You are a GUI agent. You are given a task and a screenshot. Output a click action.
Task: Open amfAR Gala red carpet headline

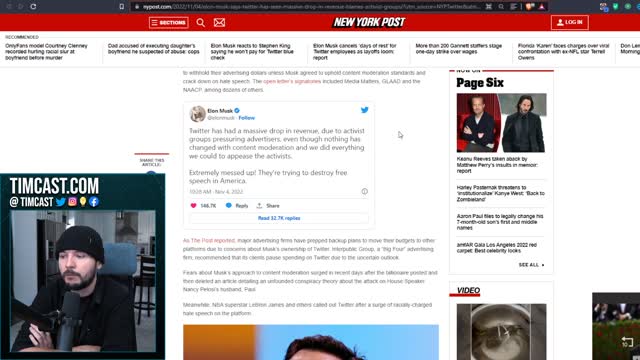point(497,248)
